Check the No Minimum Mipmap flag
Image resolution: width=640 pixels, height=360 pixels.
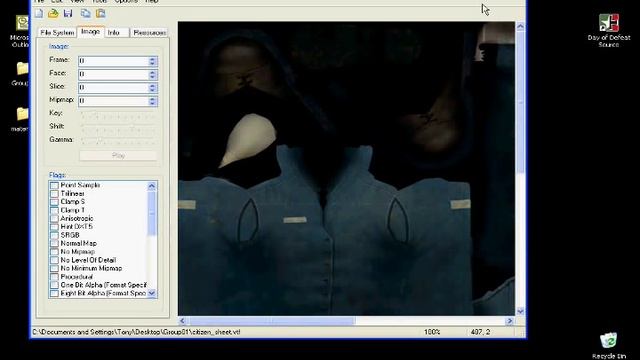point(54,268)
